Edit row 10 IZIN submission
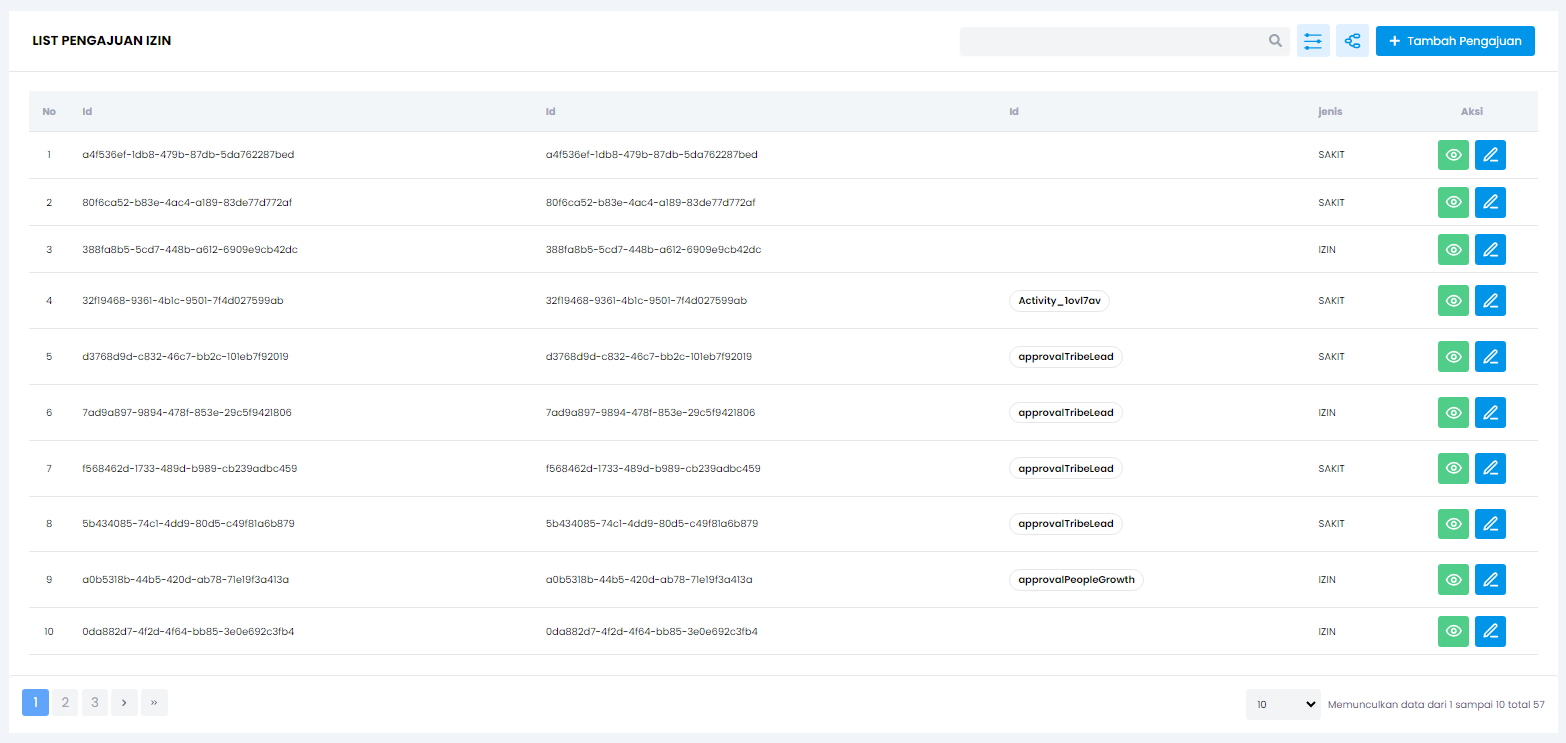The width and height of the screenshot is (1566, 743). pos(1490,631)
